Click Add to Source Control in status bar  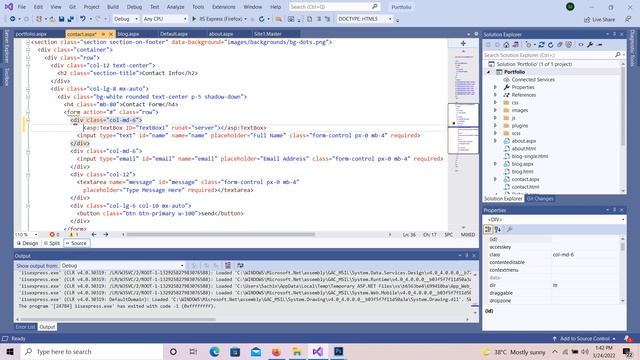pyautogui.click(x=585, y=339)
